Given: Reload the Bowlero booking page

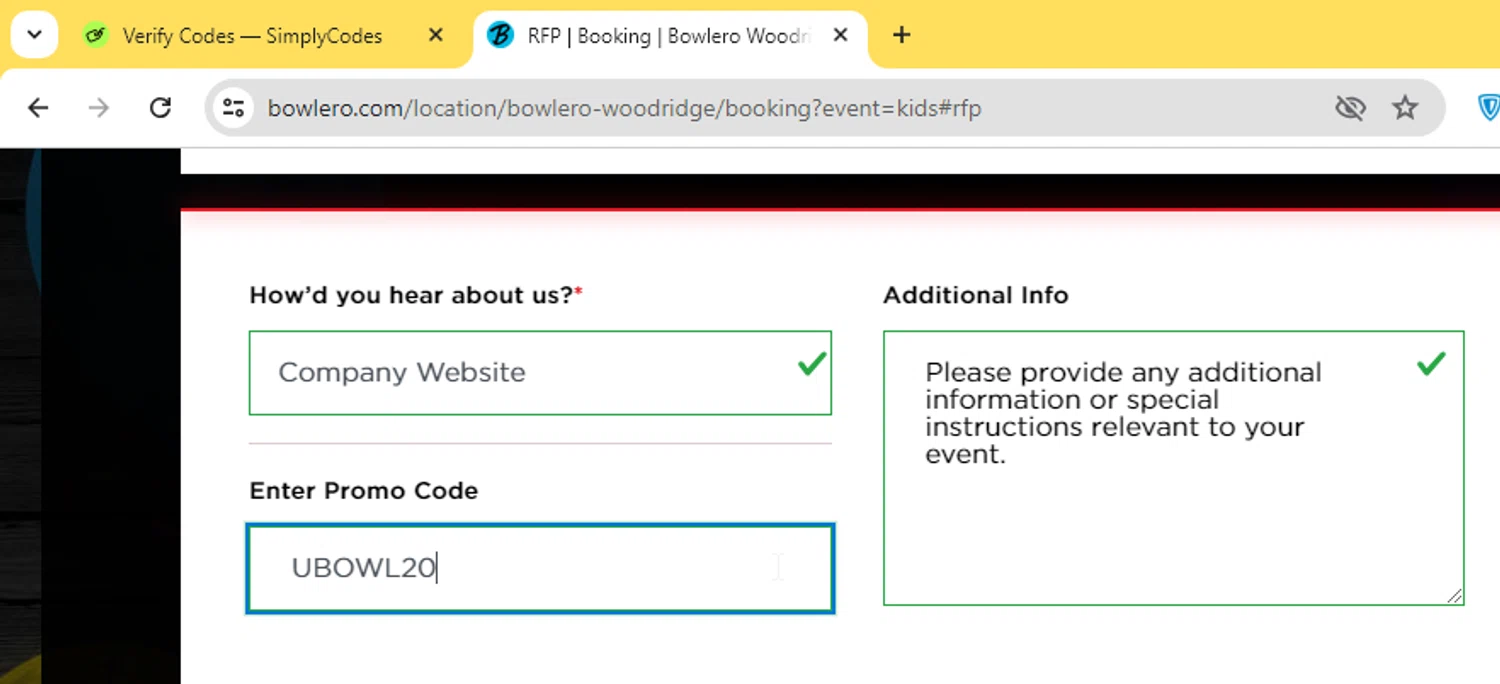Looking at the screenshot, I should pyautogui.click(x=160, y=108).
